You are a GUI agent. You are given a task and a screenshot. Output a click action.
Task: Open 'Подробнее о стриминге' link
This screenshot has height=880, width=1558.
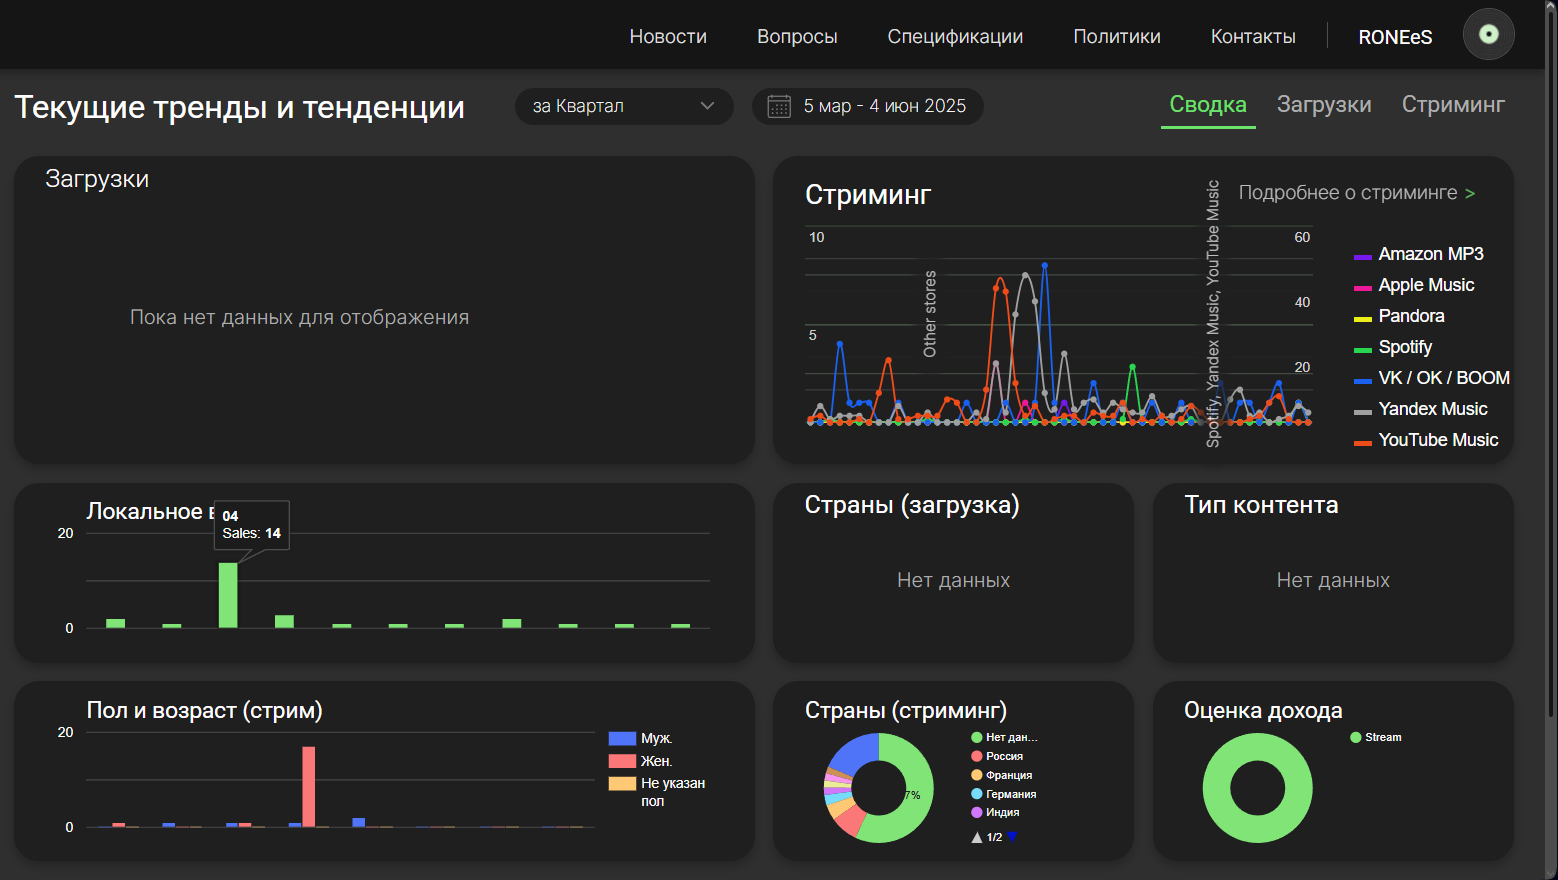click(x=1357, y=193)
